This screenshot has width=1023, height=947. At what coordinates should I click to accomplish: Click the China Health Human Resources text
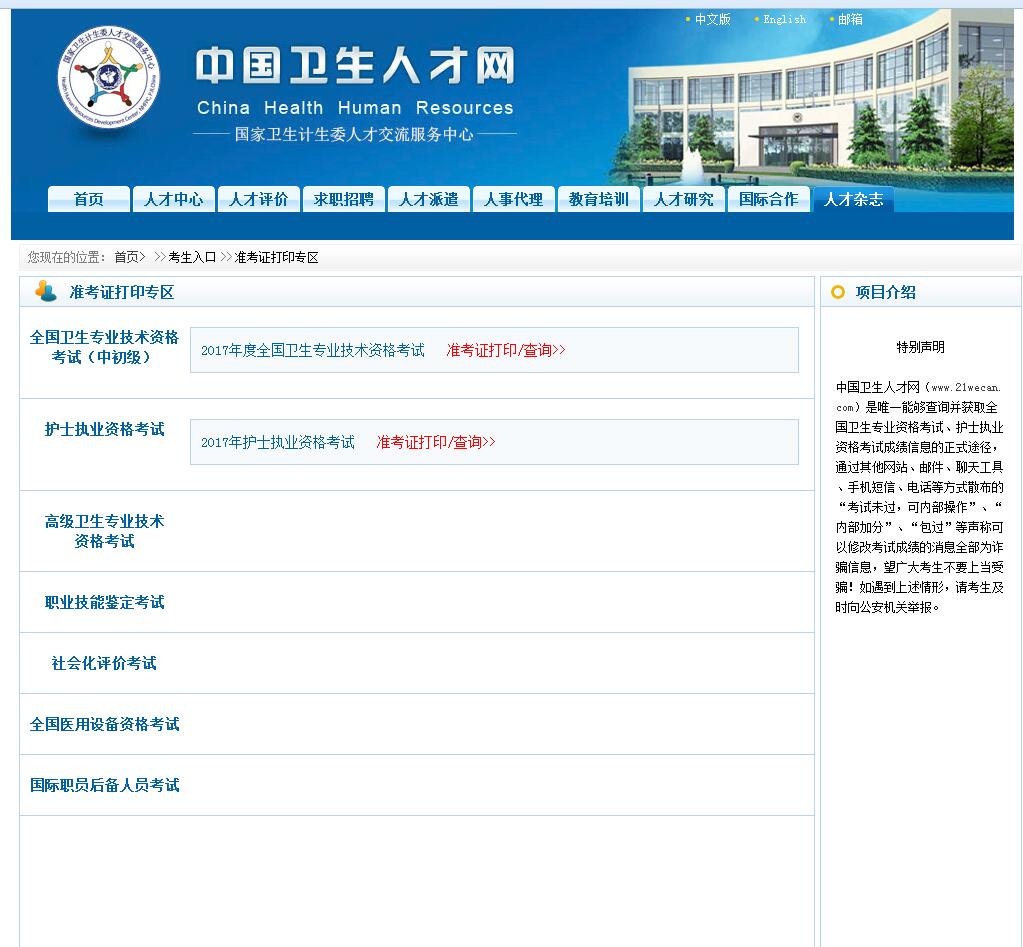tap(355, 108)
